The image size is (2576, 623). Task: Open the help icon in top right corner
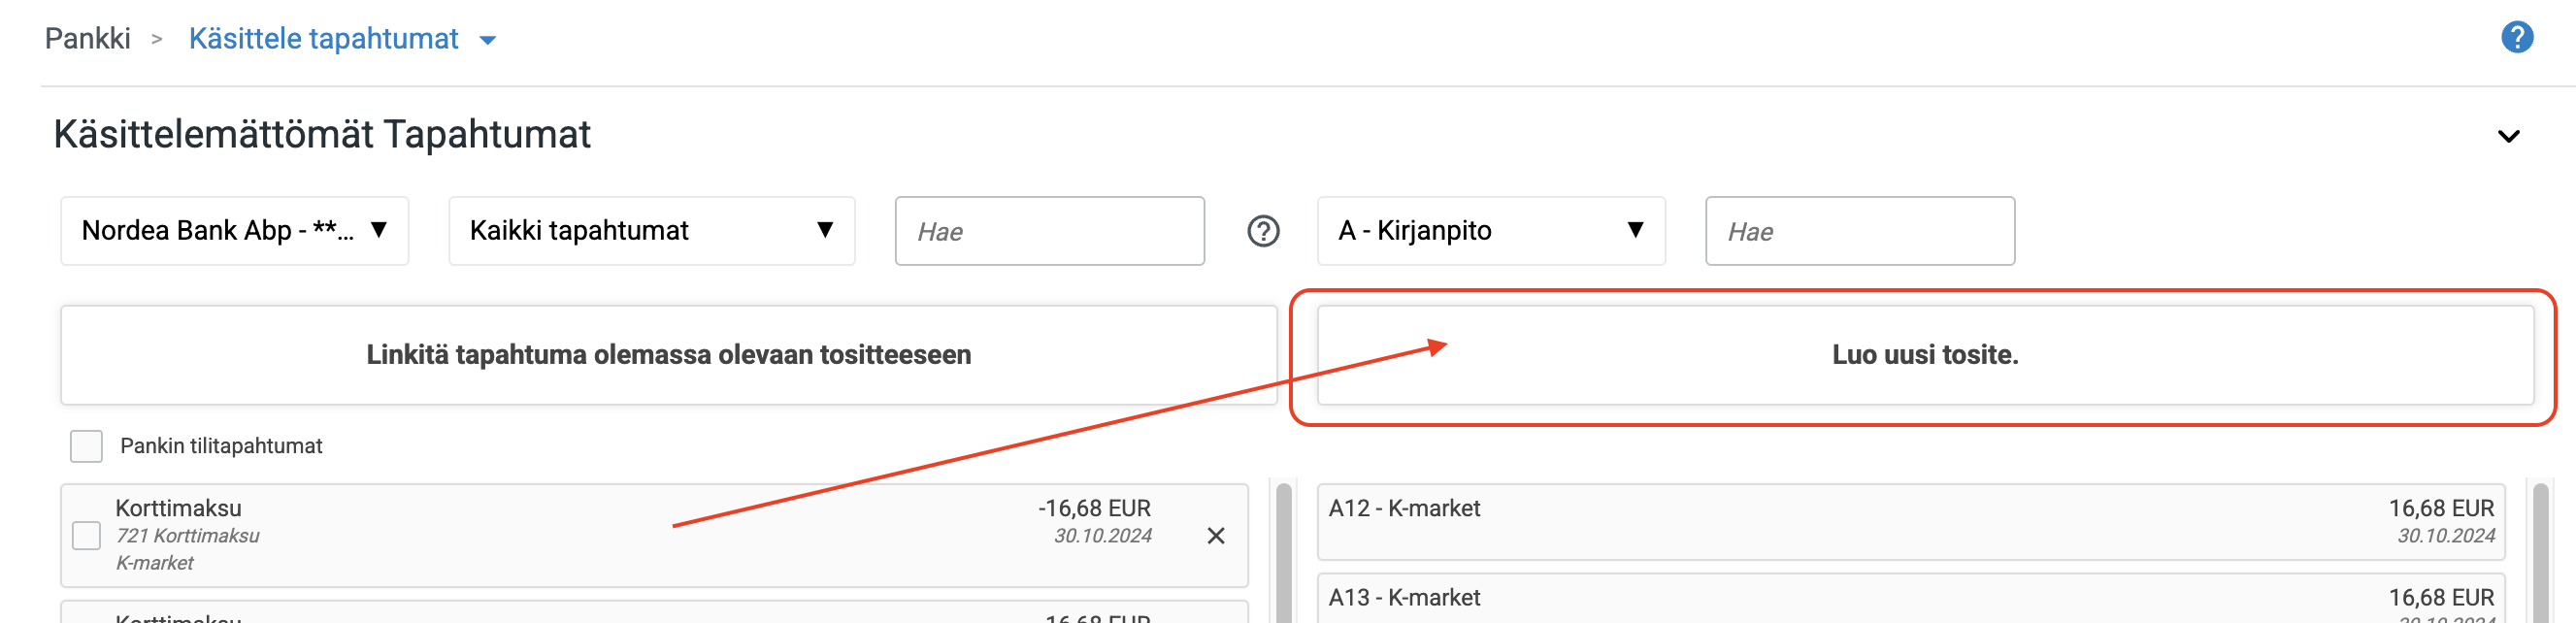coord(2520,37)
